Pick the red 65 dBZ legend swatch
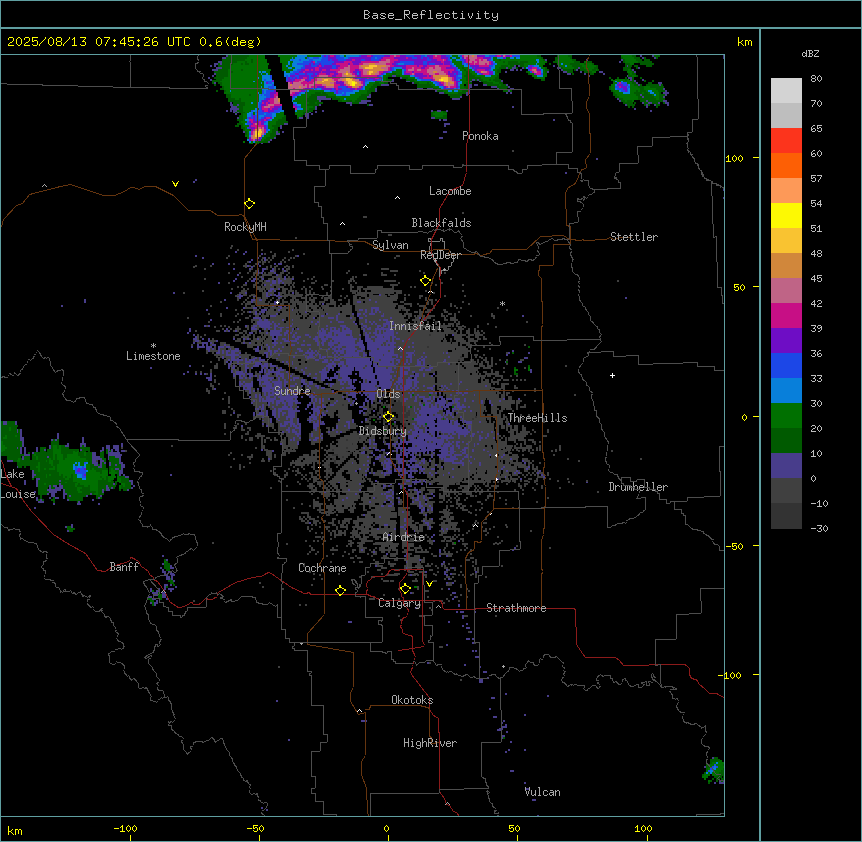This screenshot has width=862, height=842. [x=786, y=140]
